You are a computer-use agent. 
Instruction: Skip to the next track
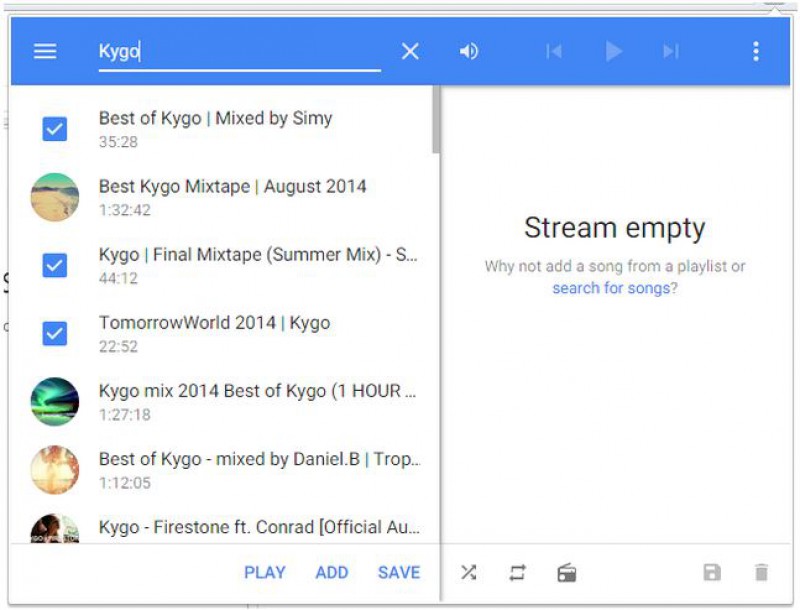click(x=671, y=51)
